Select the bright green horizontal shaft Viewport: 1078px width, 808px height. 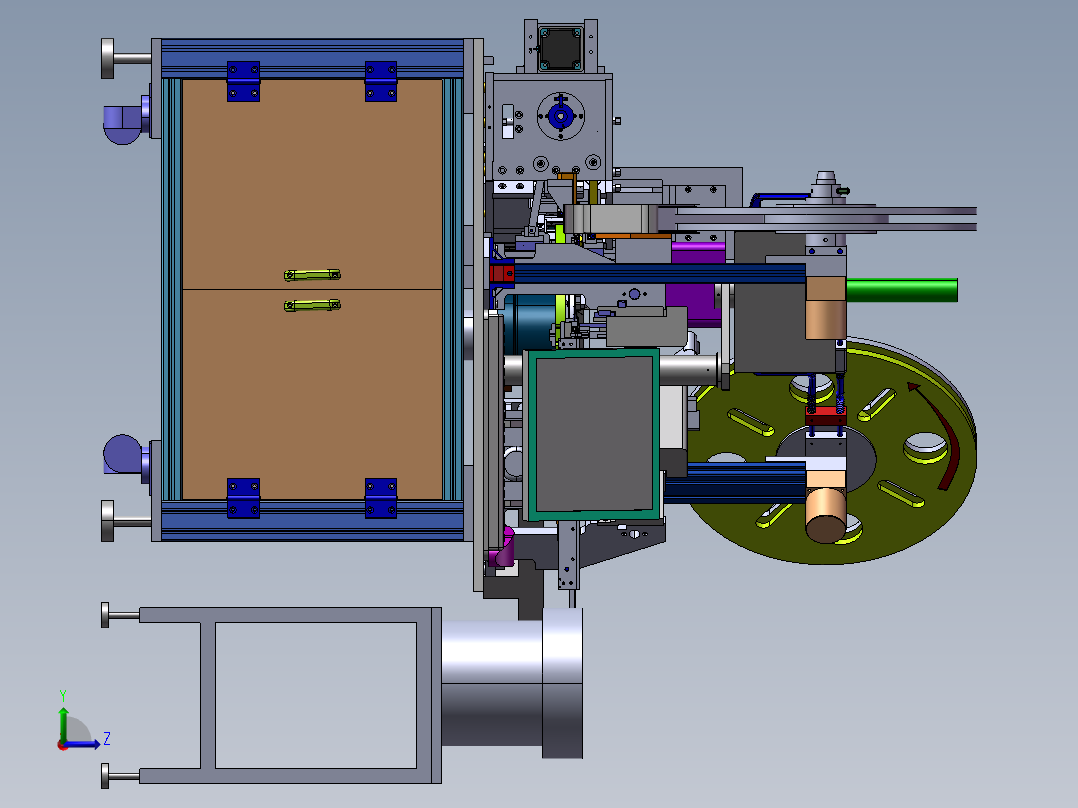pos(901,290)
